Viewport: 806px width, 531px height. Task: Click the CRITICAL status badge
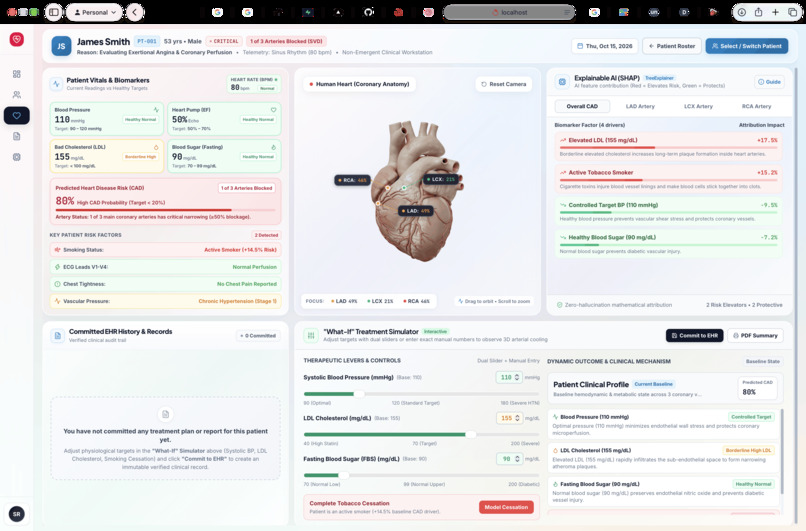[x=224, y=41]
